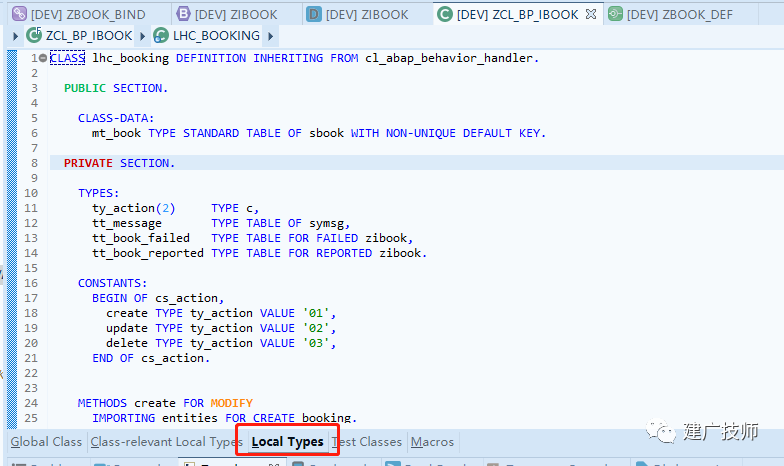
Task: Close the [DEV] ZCL_BP_IBOOK tab
Action: pos(591,14)
